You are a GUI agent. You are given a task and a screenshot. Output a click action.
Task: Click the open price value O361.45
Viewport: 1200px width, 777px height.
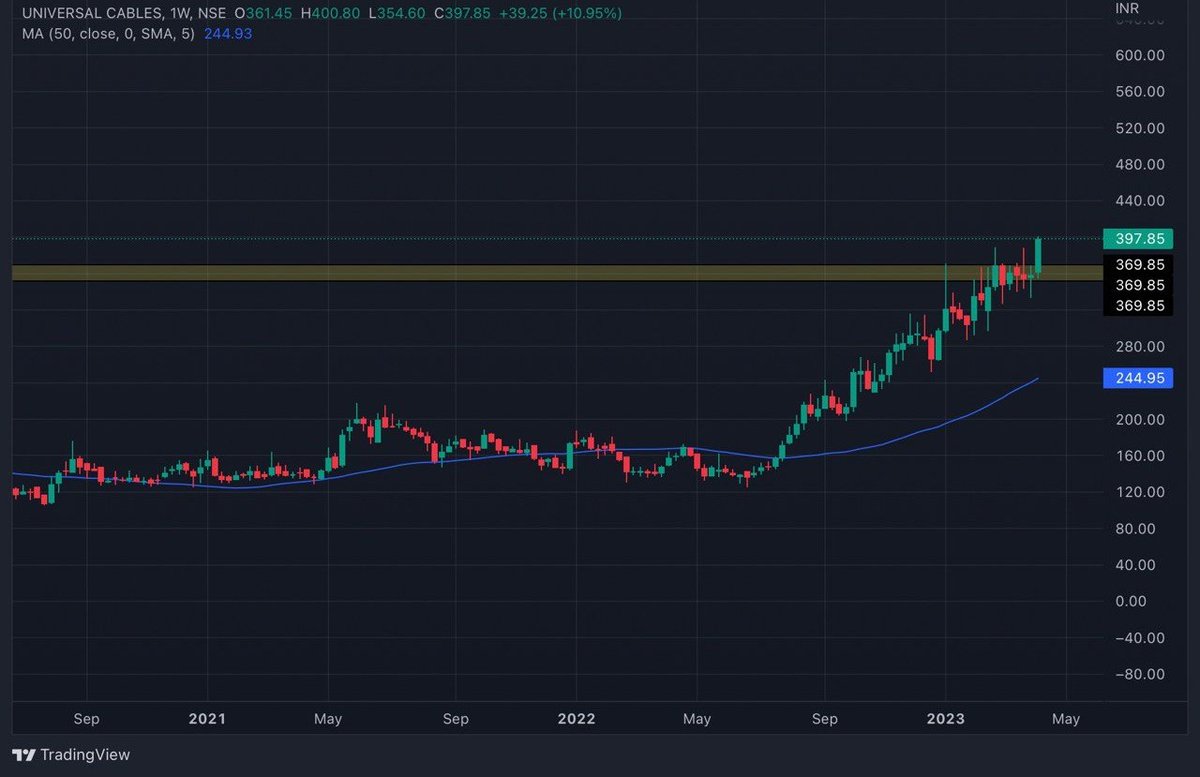pyautogui.click(x=265, y=13)
